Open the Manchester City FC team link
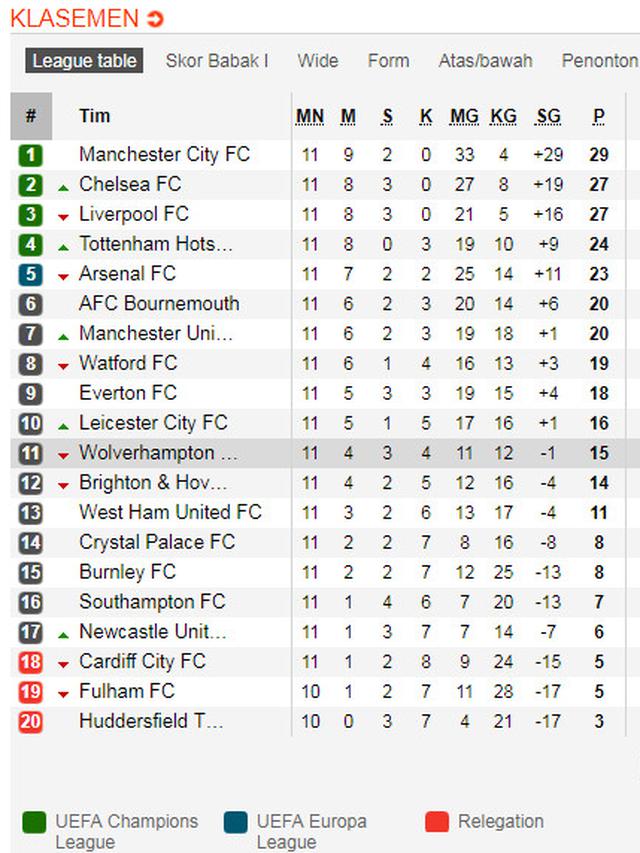 164,155
